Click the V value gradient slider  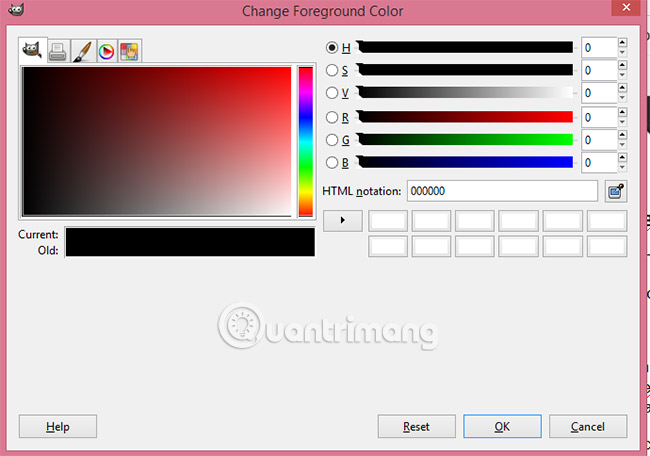(465, 92)
